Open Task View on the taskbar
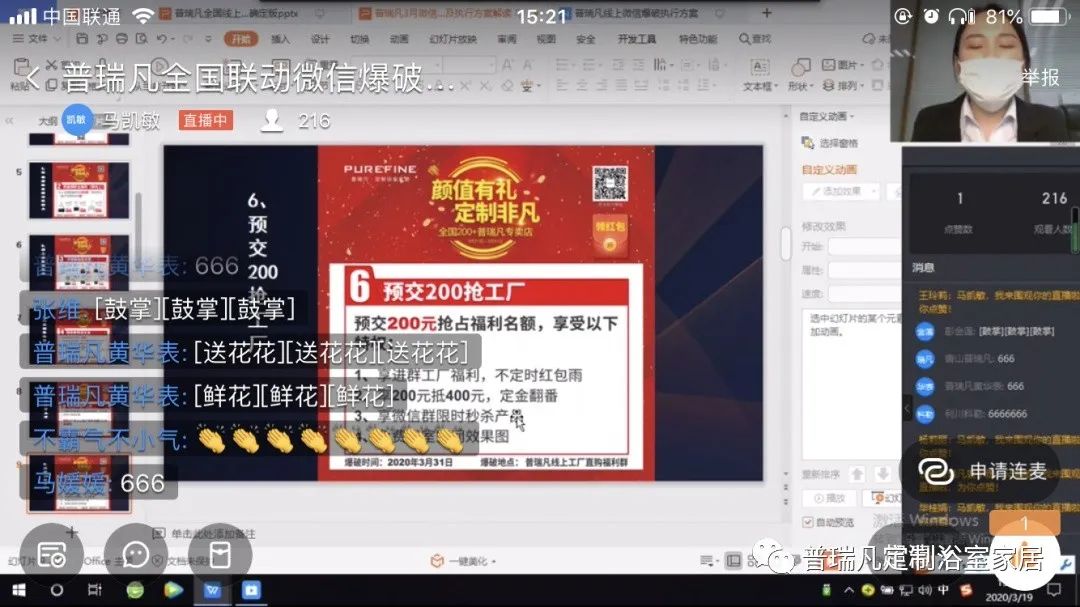This screenshot has width=1080, height=607. (95, 590)
